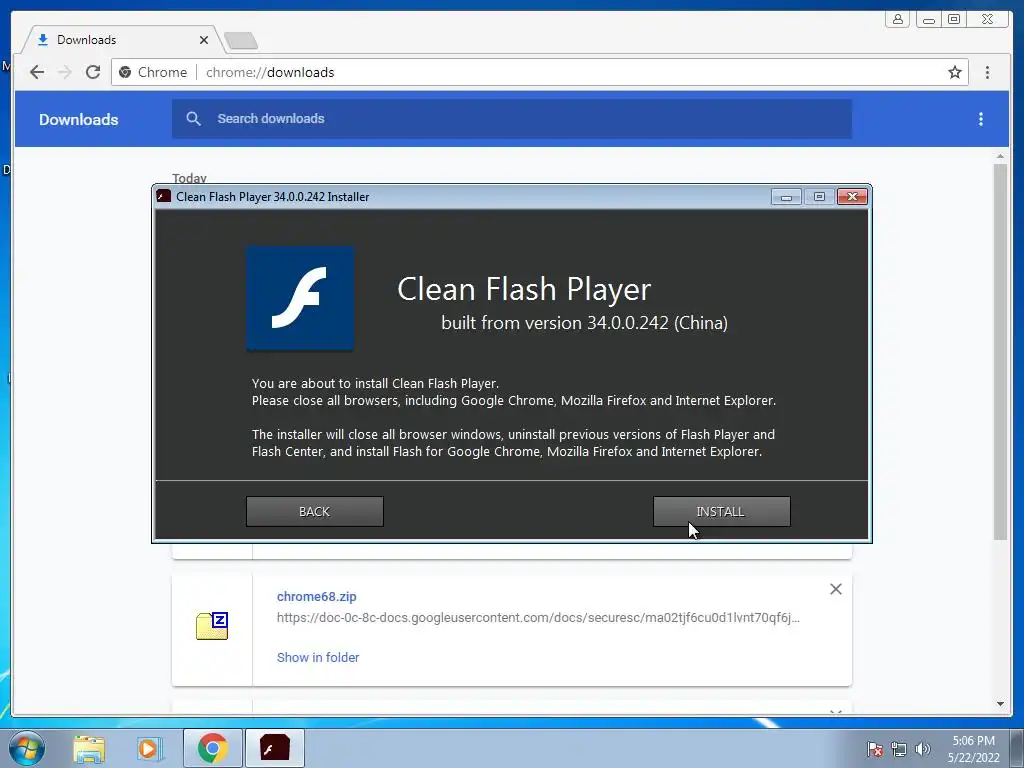Open the Windows Start menu

click(26, 748)
